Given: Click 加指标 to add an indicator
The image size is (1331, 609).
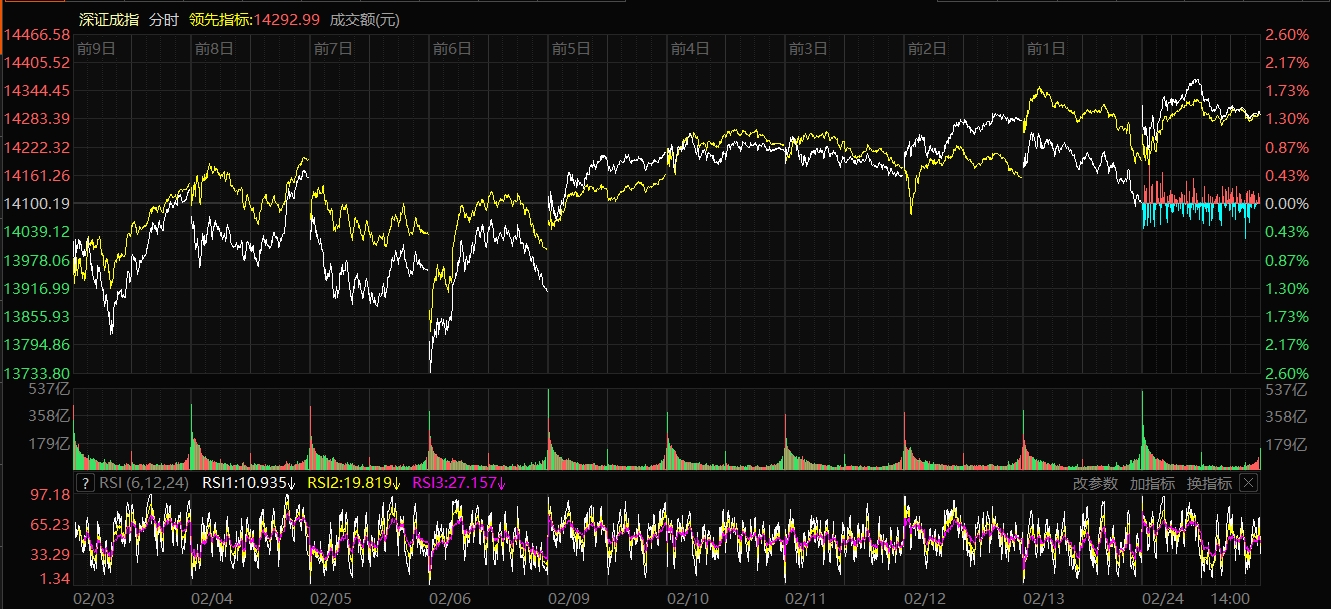Looking at the screenshot, I should [x=1152, y=483].
